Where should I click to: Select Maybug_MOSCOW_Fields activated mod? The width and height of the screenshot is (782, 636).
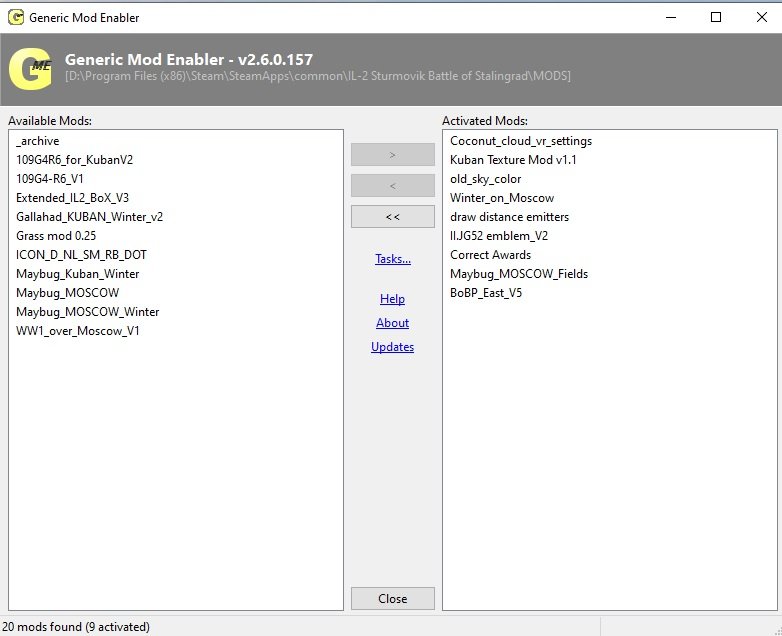pos(519,274)
